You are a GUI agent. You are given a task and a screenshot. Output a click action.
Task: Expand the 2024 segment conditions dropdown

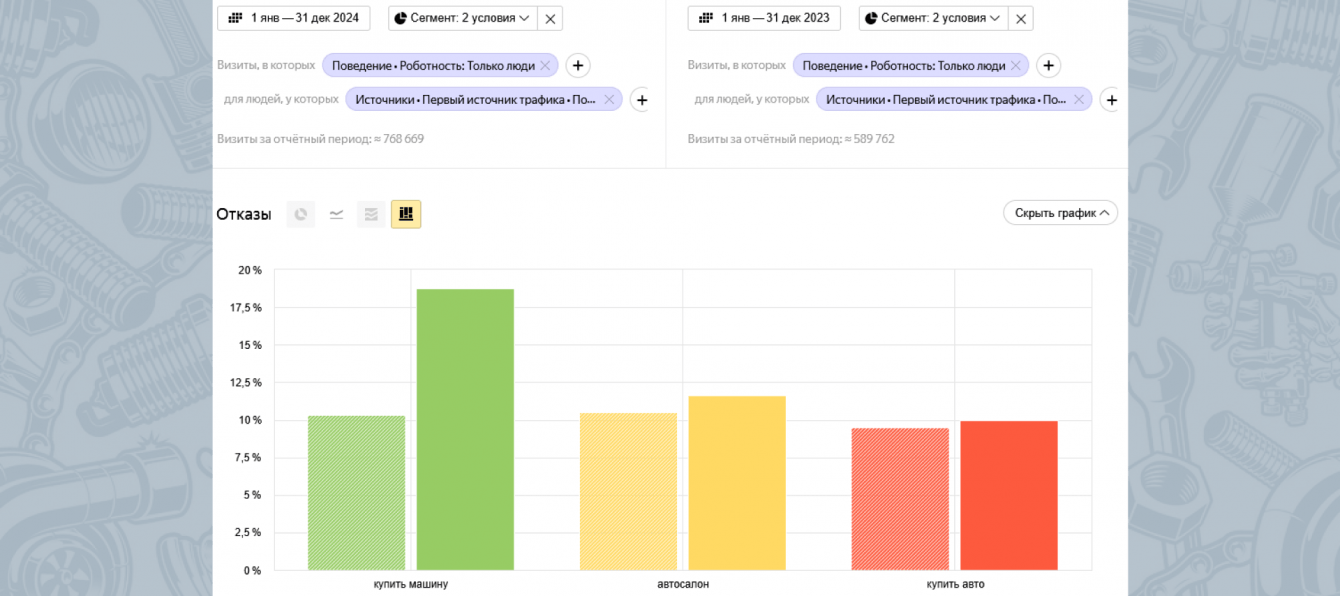pyautogui.click(x=462, y=18)
